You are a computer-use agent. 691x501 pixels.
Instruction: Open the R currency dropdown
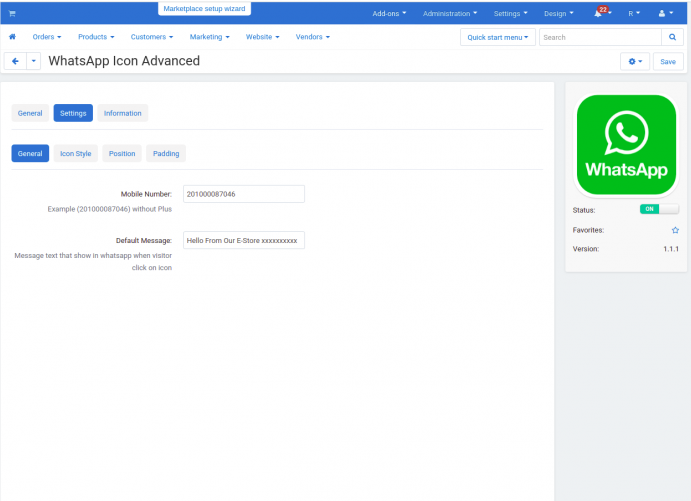pyautogui.click(x=634, y=13)
